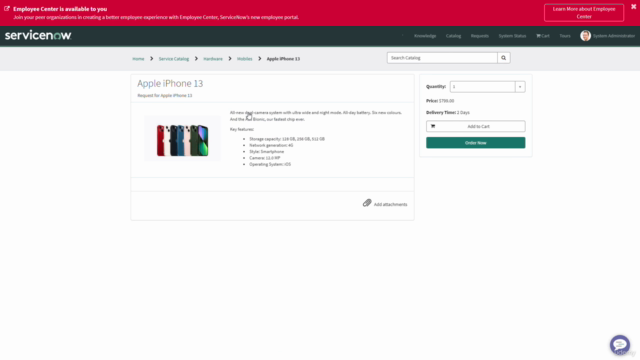Viewport: 640px width, 360px height.
Task: Close the Employee Center banner
Action: 633,7
